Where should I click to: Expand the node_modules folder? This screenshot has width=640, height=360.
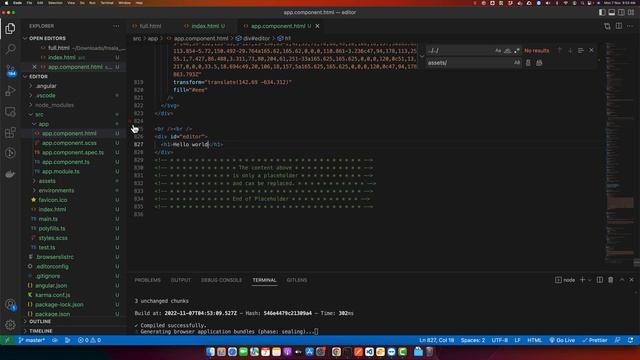click(54, 105)
